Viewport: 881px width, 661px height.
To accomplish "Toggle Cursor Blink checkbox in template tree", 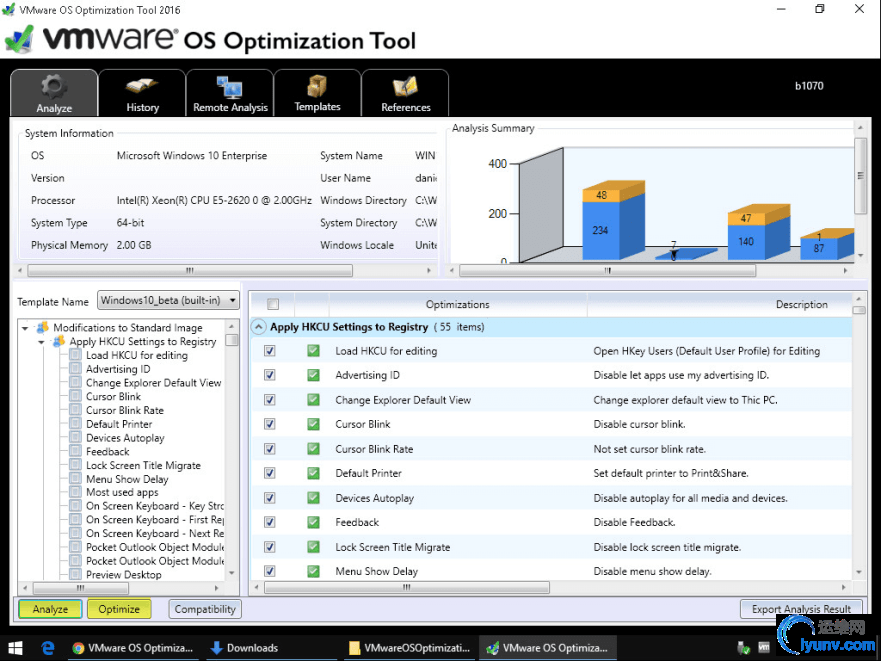I will [75, 396].
